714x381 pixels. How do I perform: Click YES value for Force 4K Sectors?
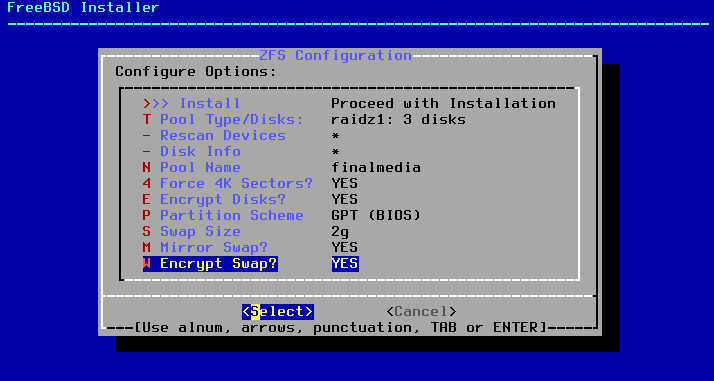tap(345, 183)
